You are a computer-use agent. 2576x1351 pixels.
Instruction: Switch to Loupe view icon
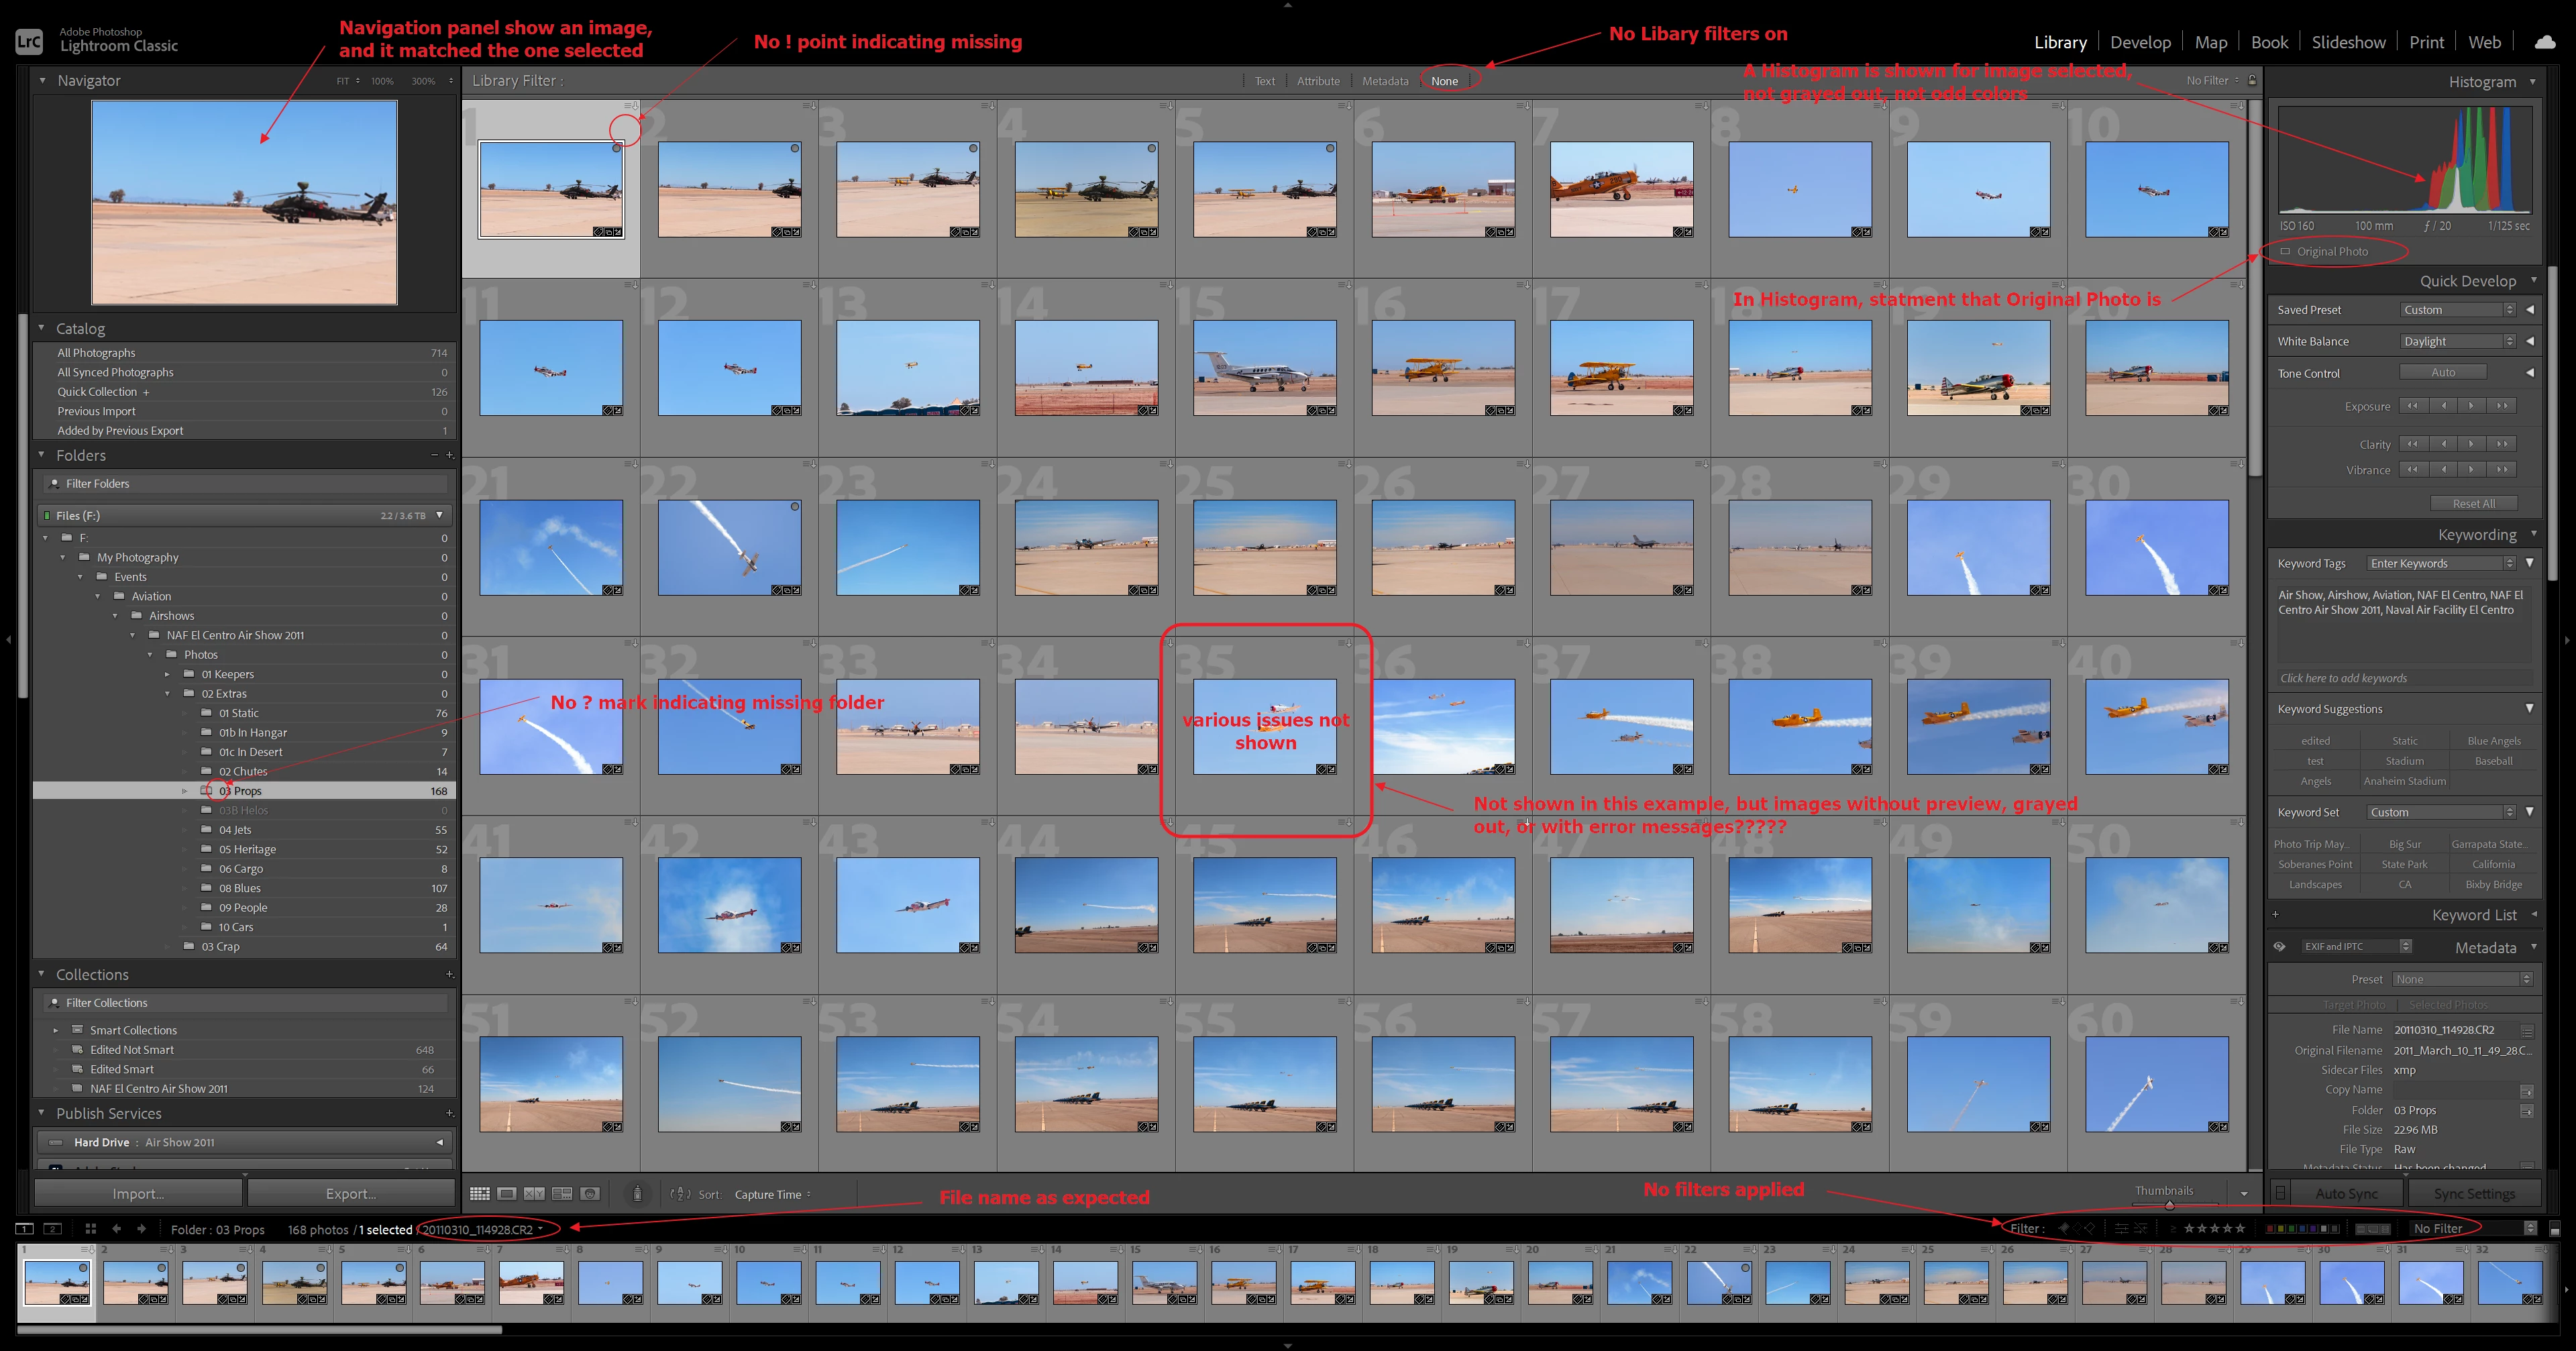coord(507,1194)
